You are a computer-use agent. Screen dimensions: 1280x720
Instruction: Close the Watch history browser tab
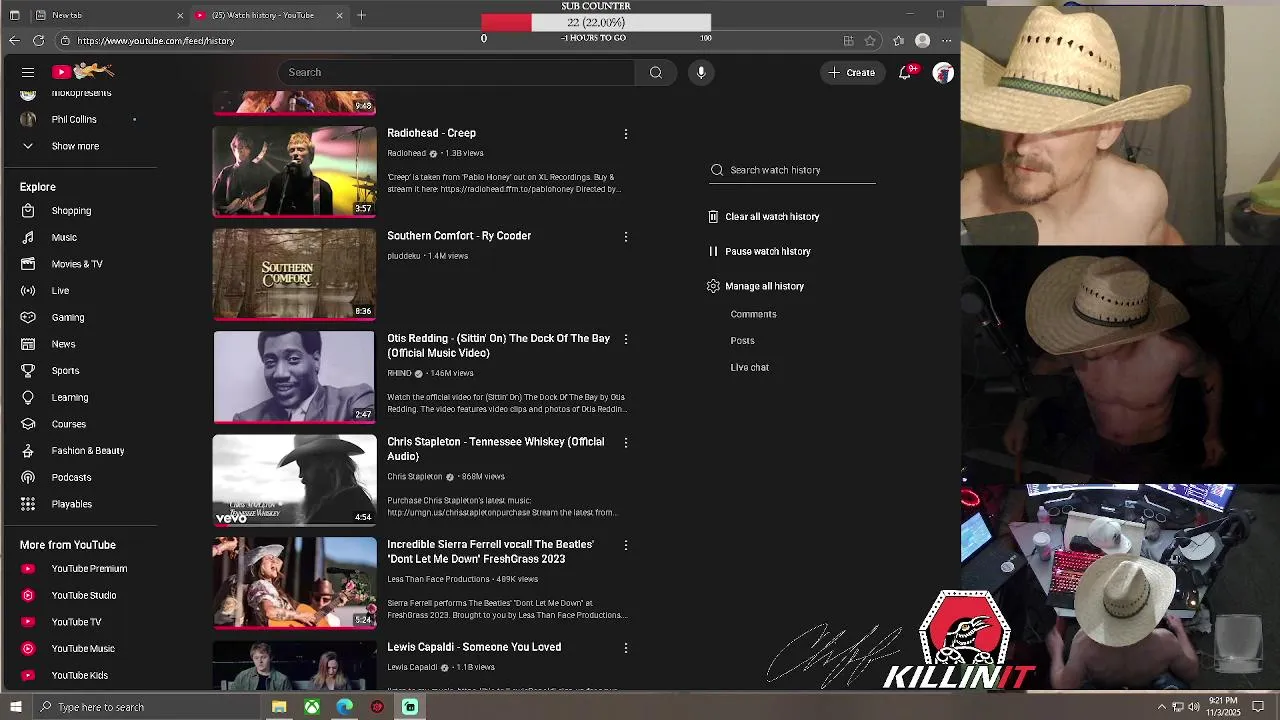339,15
